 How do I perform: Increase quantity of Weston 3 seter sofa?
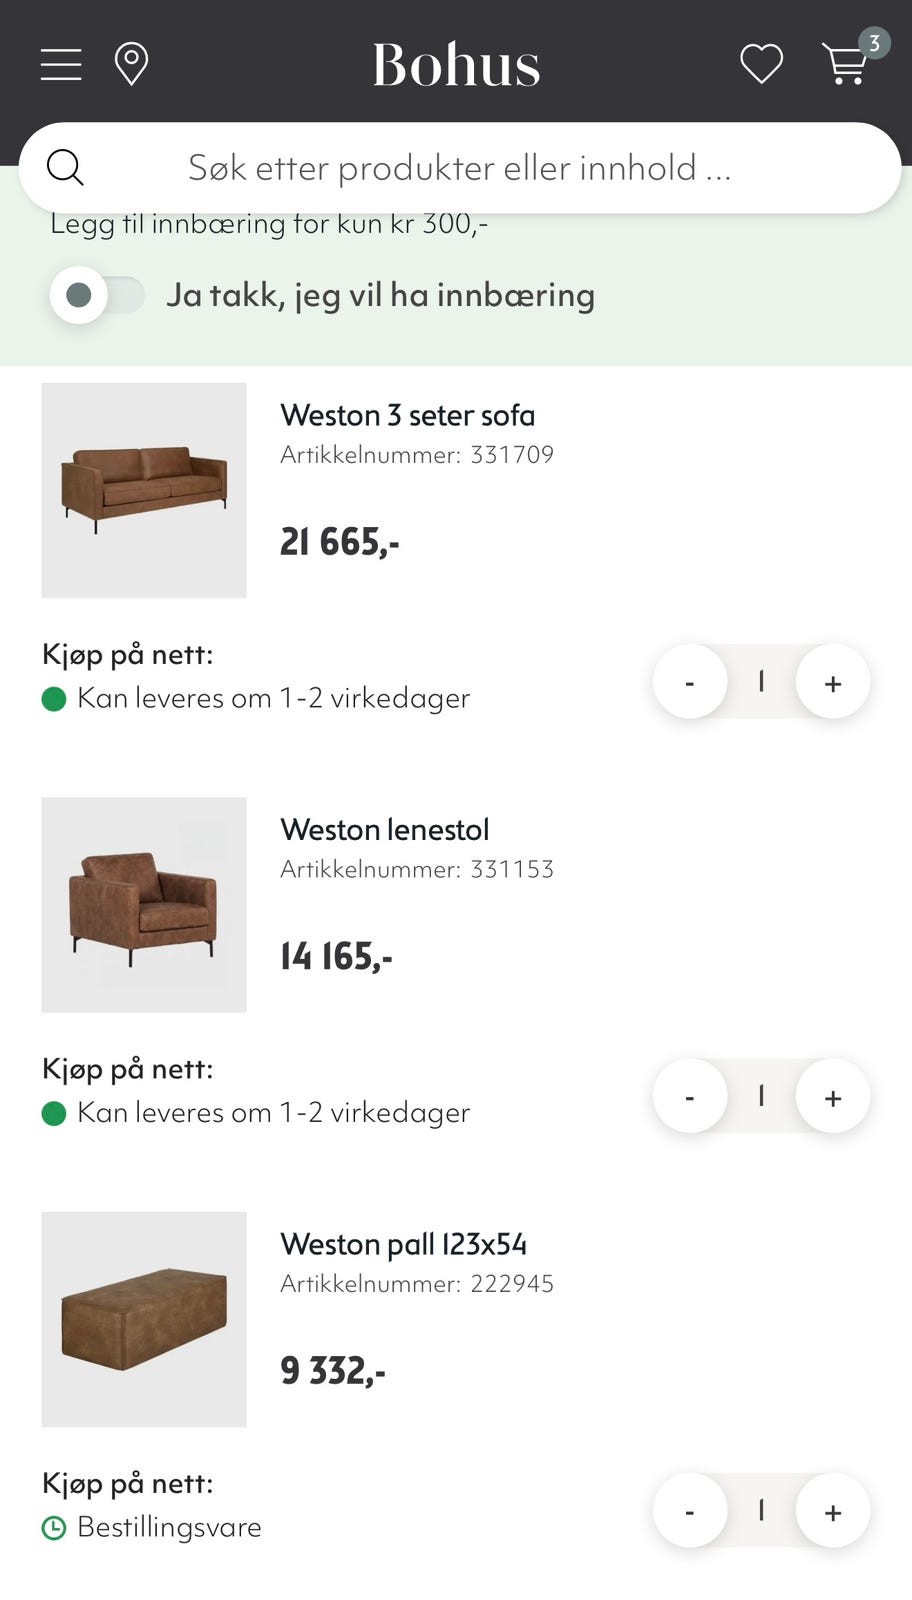(x=833, y=682)
